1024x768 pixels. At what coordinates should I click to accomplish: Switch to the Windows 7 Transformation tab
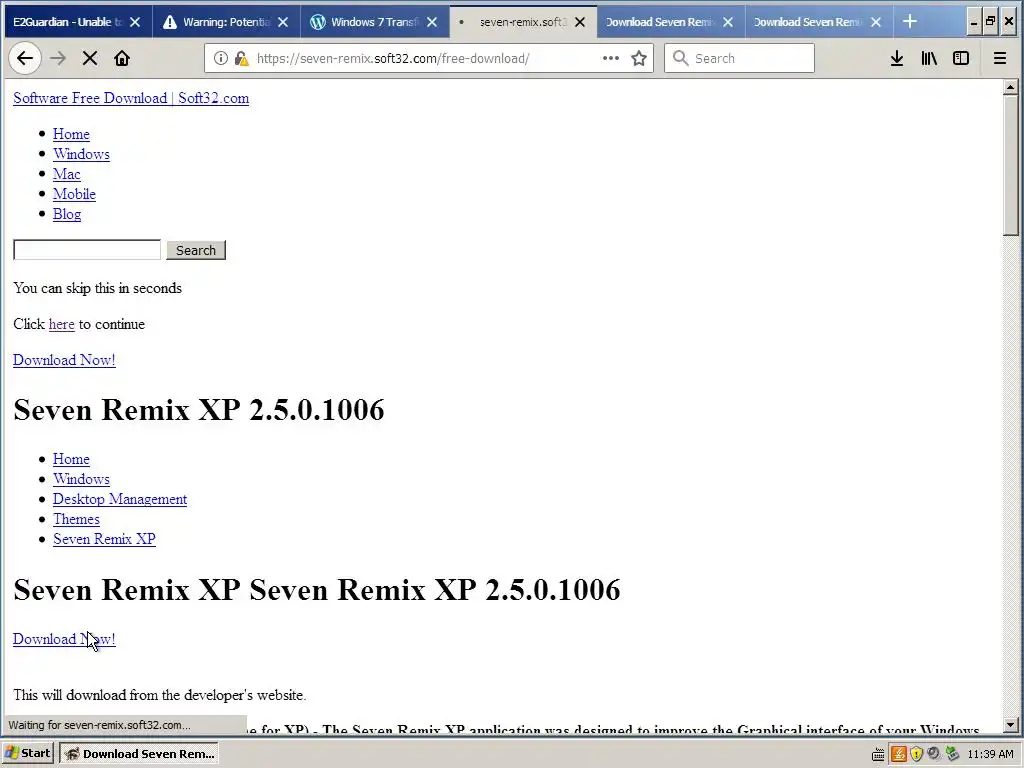[x=375, y=22]
